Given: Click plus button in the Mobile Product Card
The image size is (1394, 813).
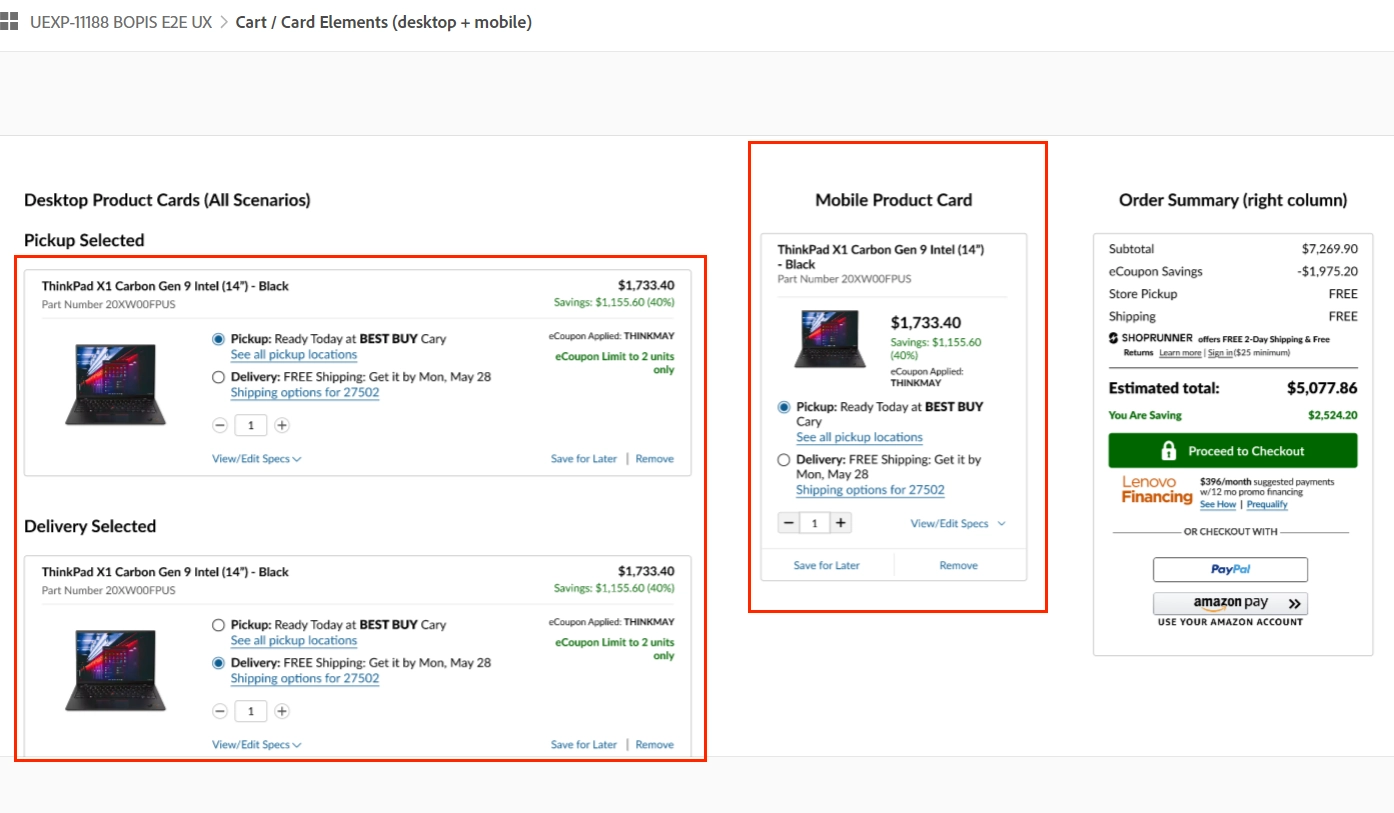Looking at the screenshot, I should pos(841,523).
